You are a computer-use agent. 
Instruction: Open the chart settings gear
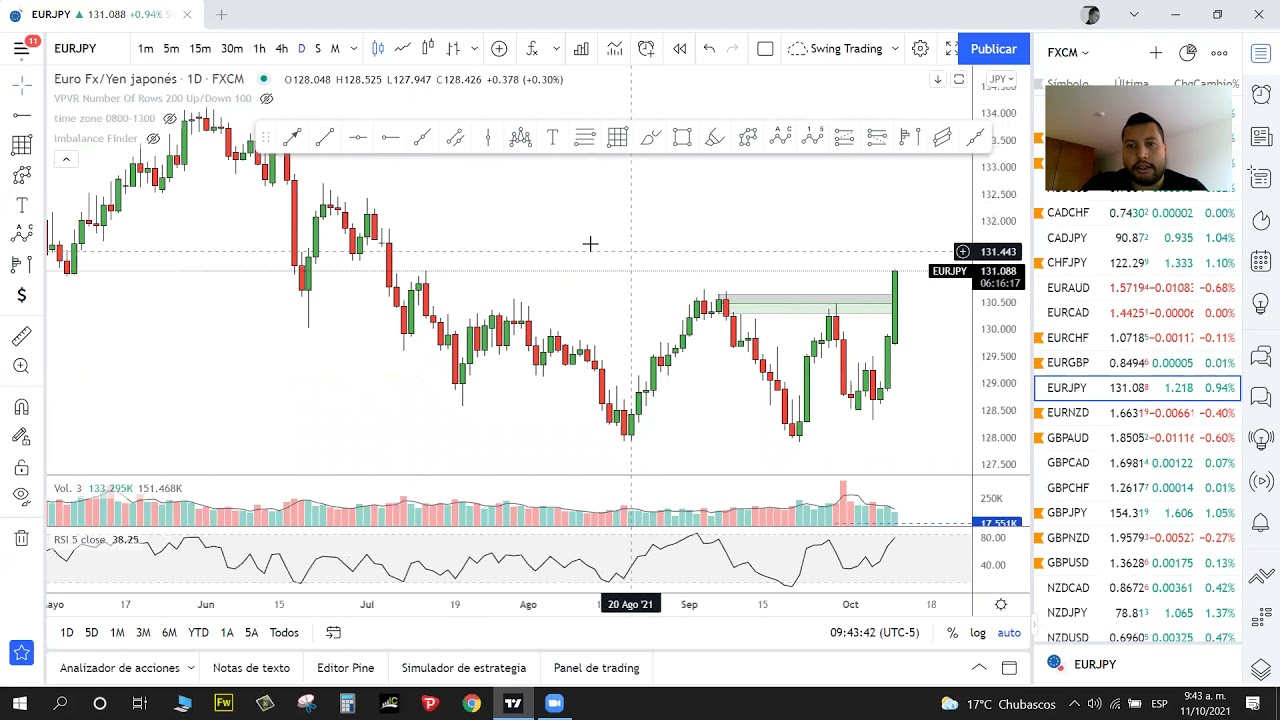920,49
